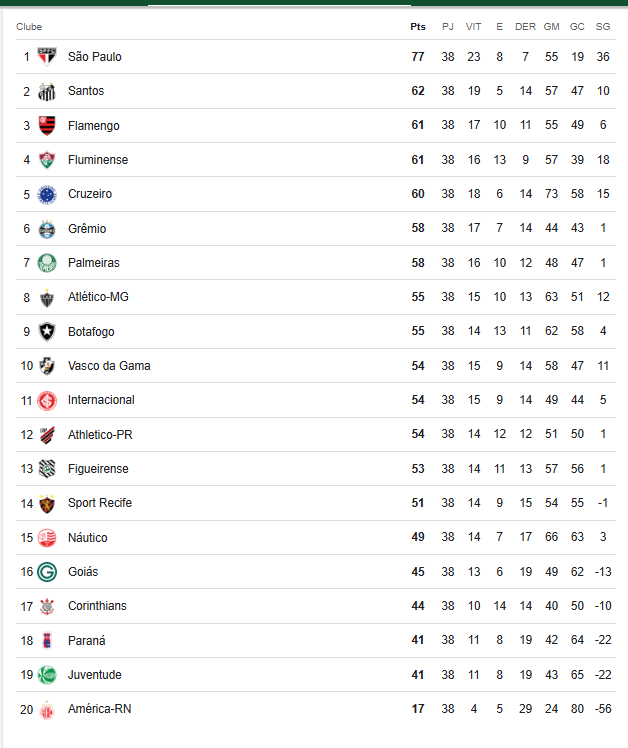Click the São Paulo club crest
The image size is (628, 748).
tap(47, 57)
